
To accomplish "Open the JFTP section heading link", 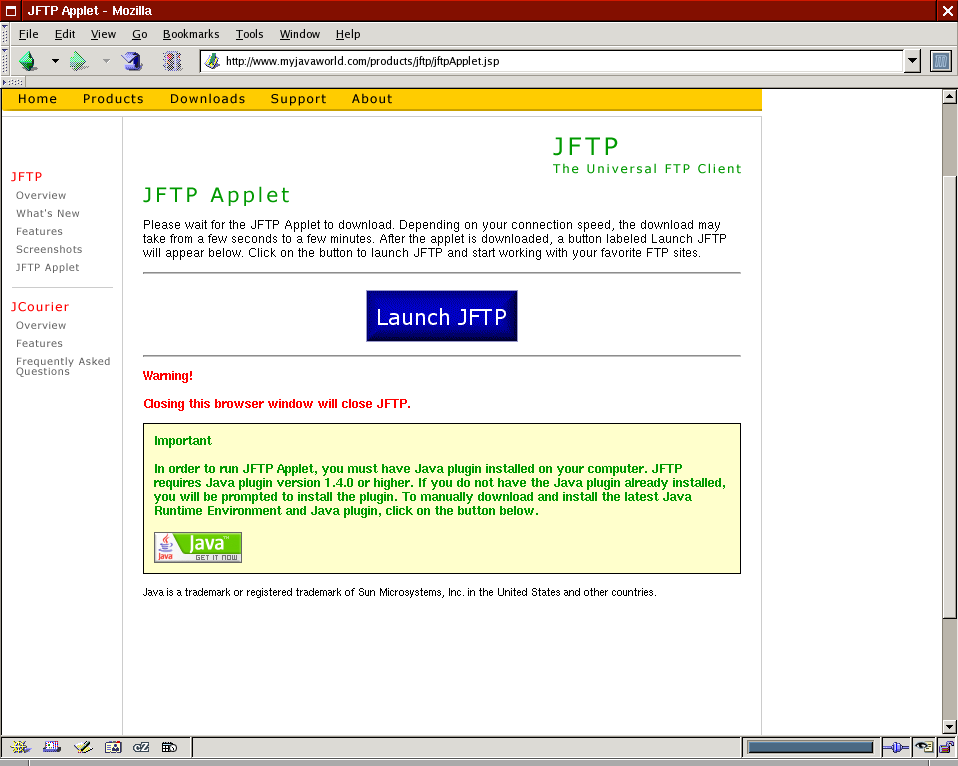I will click(26, 177).
